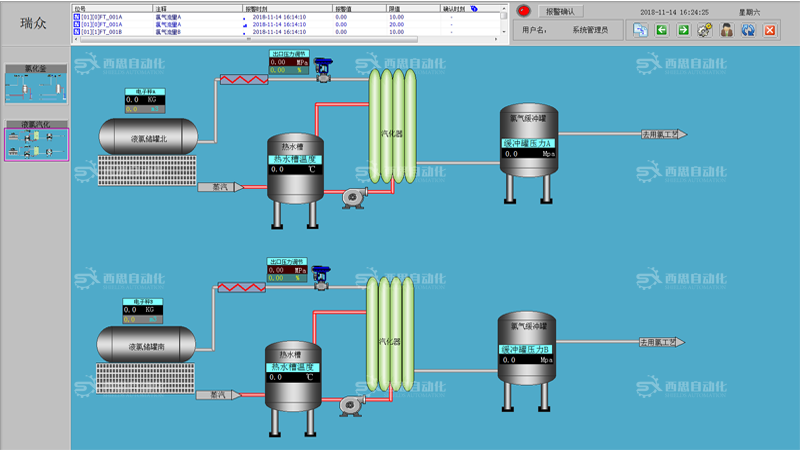Select the 液氯储罐北 storage tank
Image resolution: width=800 pixels, height=450 pixels.
click(x=148, y=137)
